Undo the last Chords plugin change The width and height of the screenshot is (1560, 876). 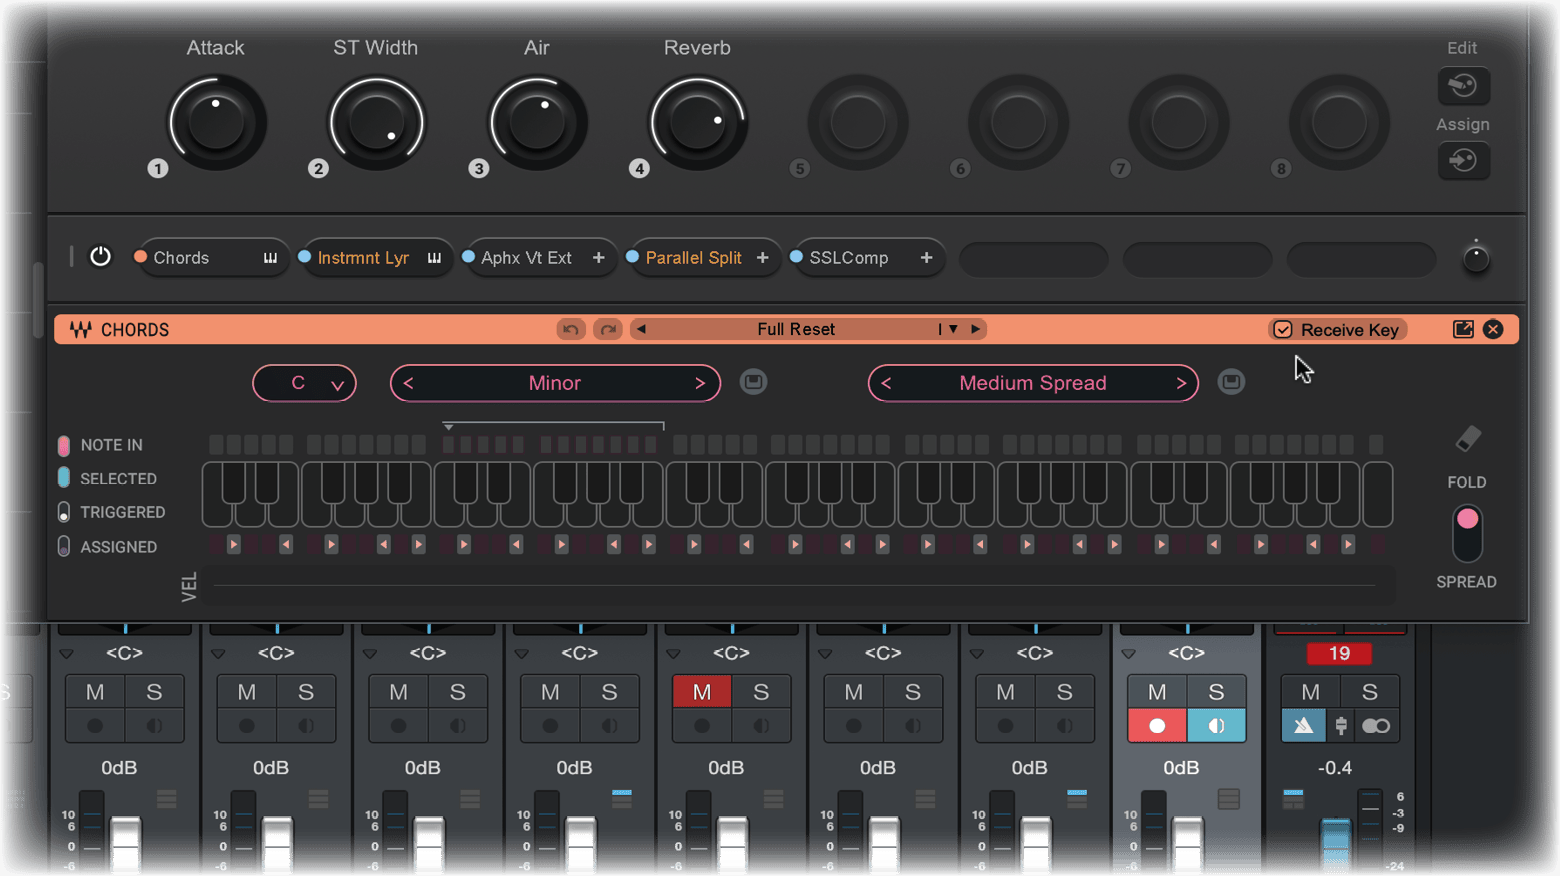click(x=571, y=329)
